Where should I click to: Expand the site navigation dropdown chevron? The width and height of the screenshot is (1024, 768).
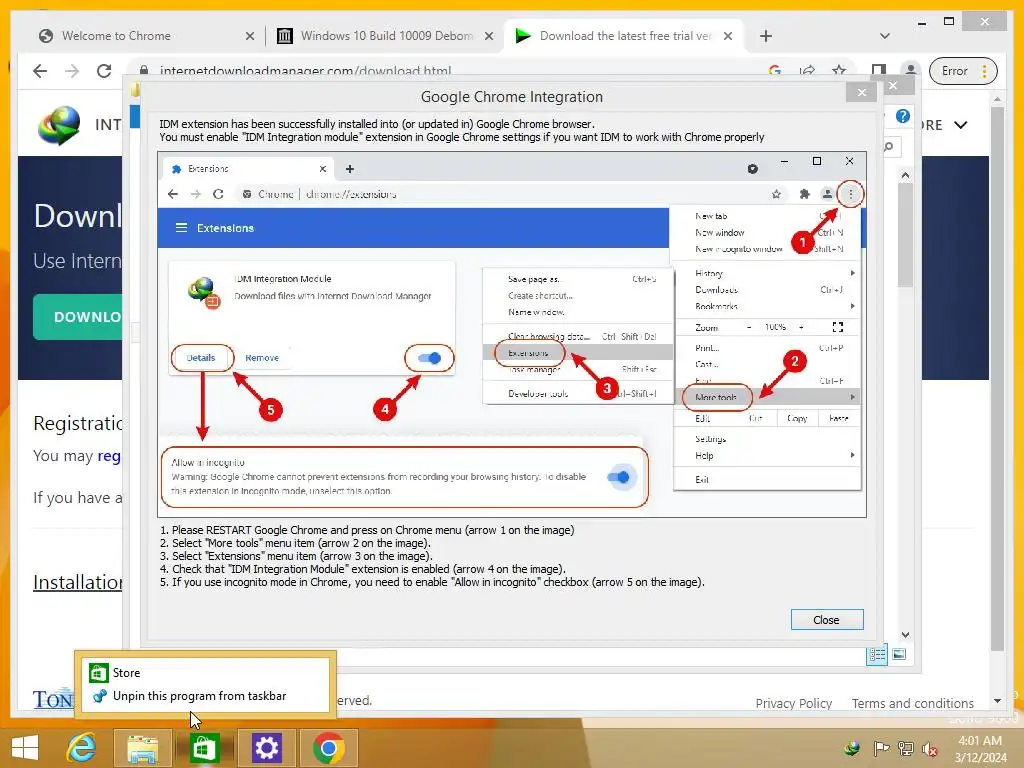(961, 125)
